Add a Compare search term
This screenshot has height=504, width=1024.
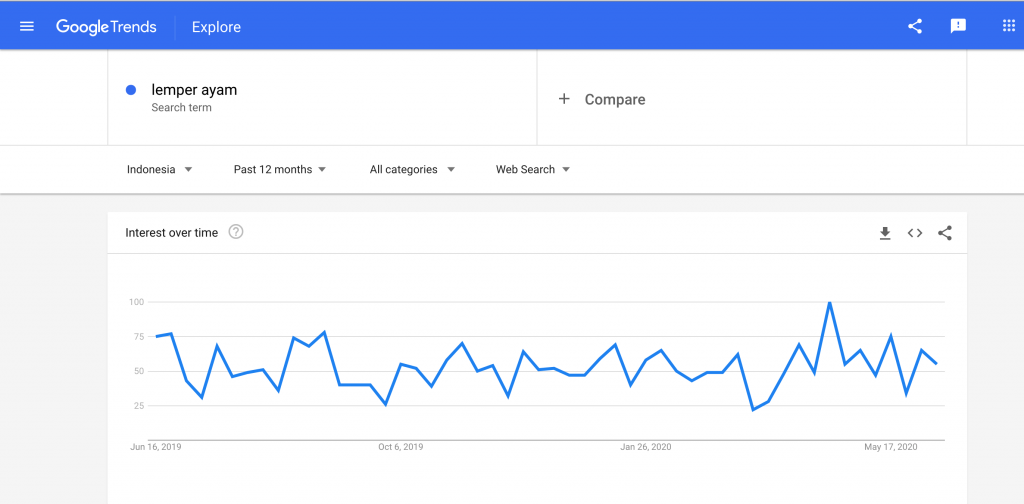(x=752, y=98)
